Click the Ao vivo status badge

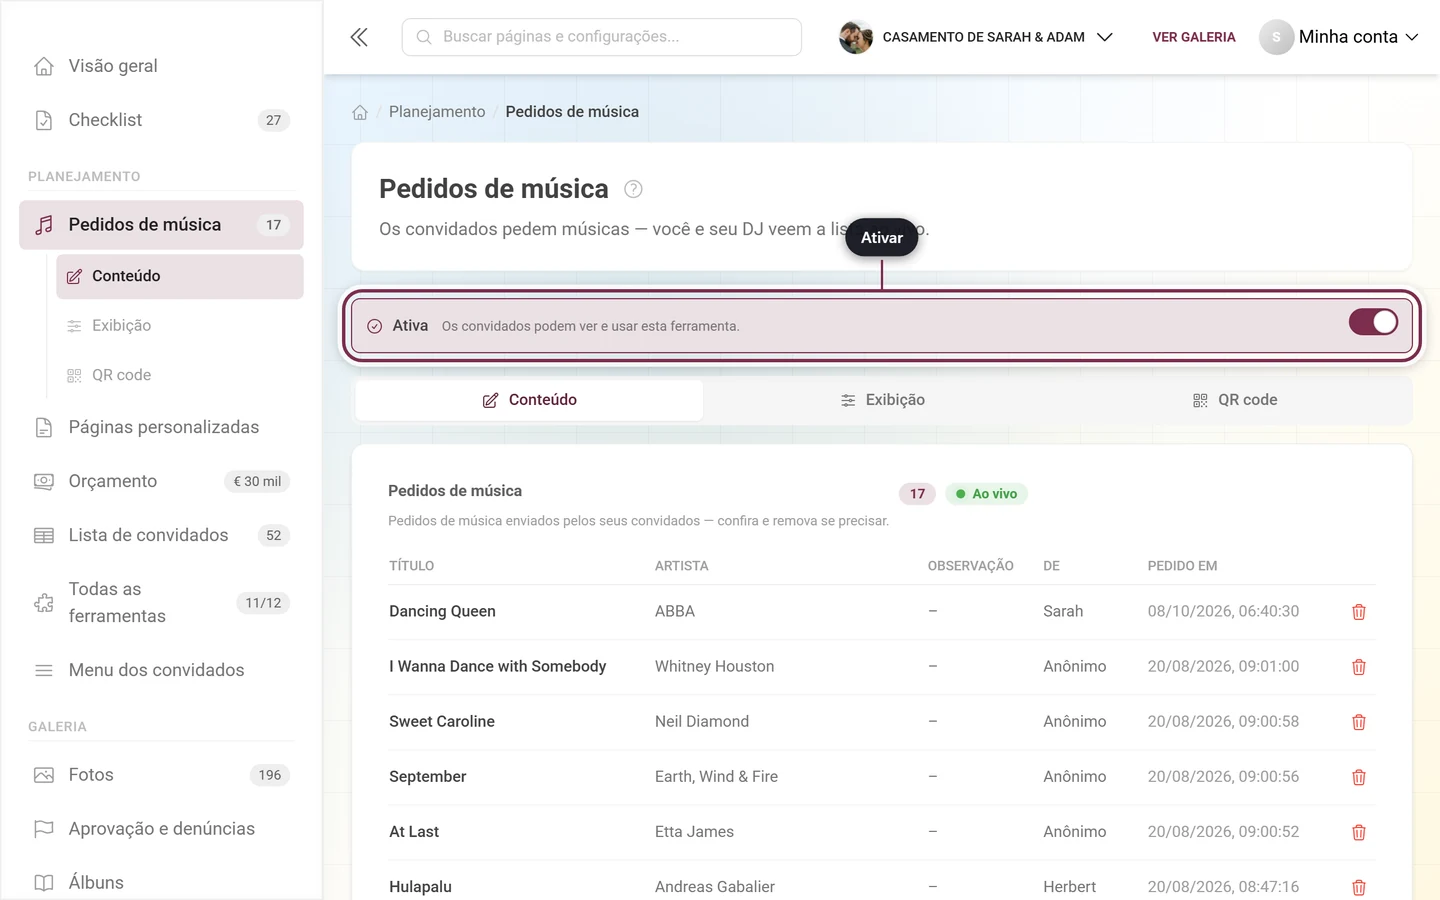tap(986, 494)
